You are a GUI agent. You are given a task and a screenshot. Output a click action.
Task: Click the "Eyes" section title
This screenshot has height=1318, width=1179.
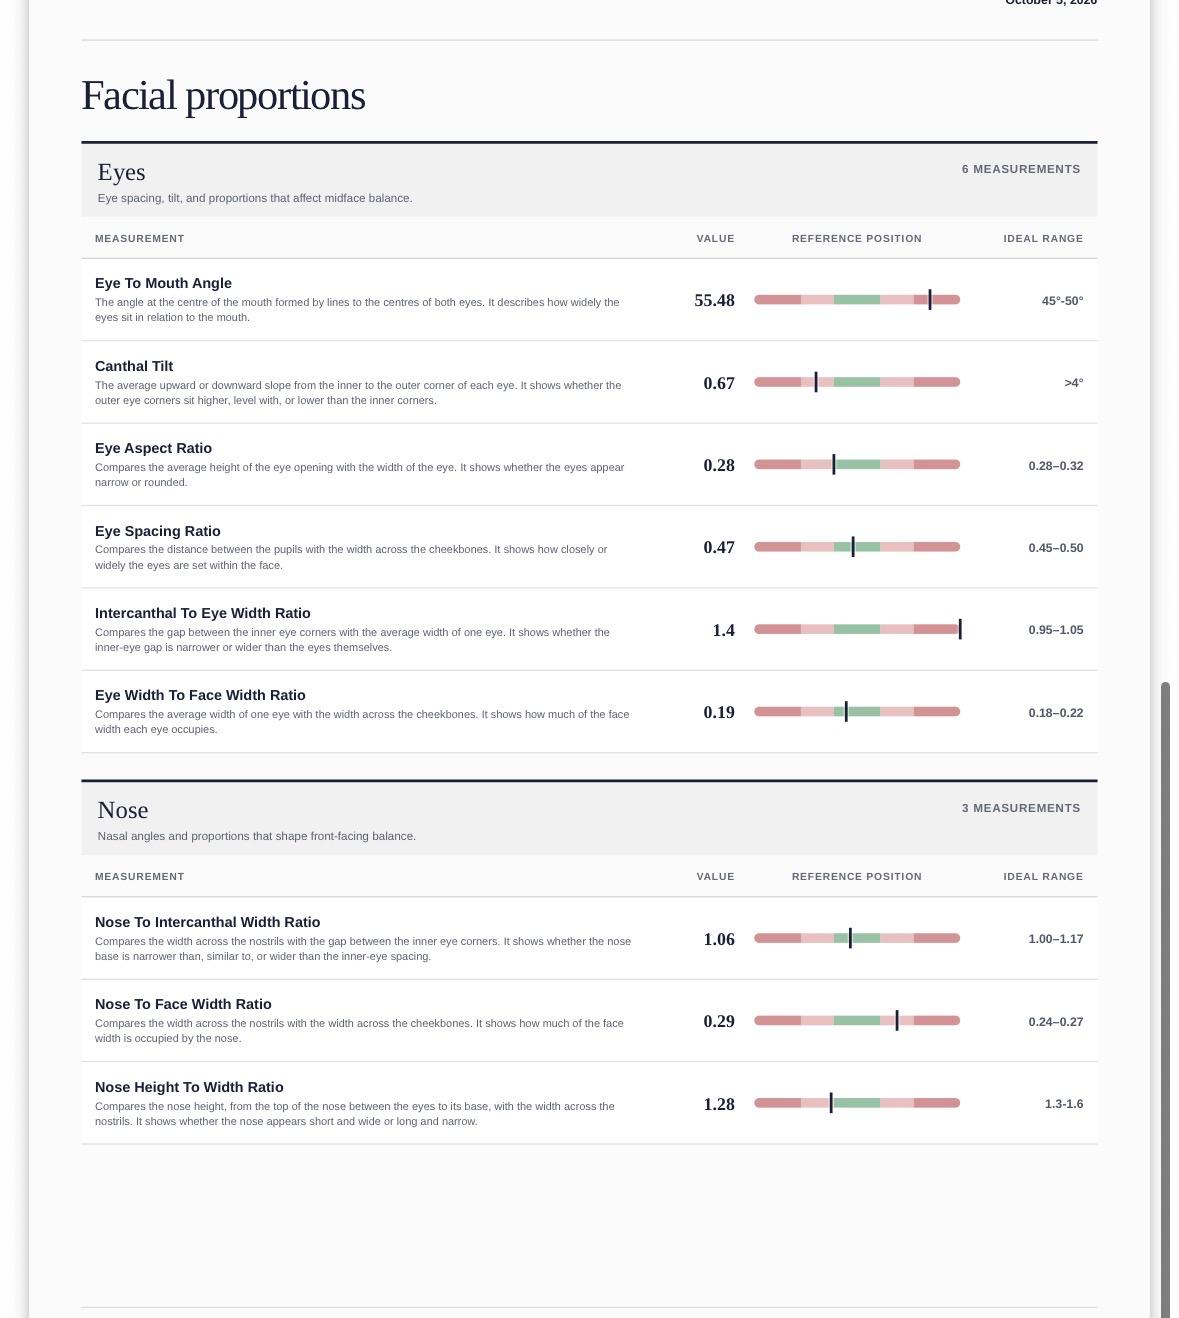pyautogui.click(x=121, y=173)
